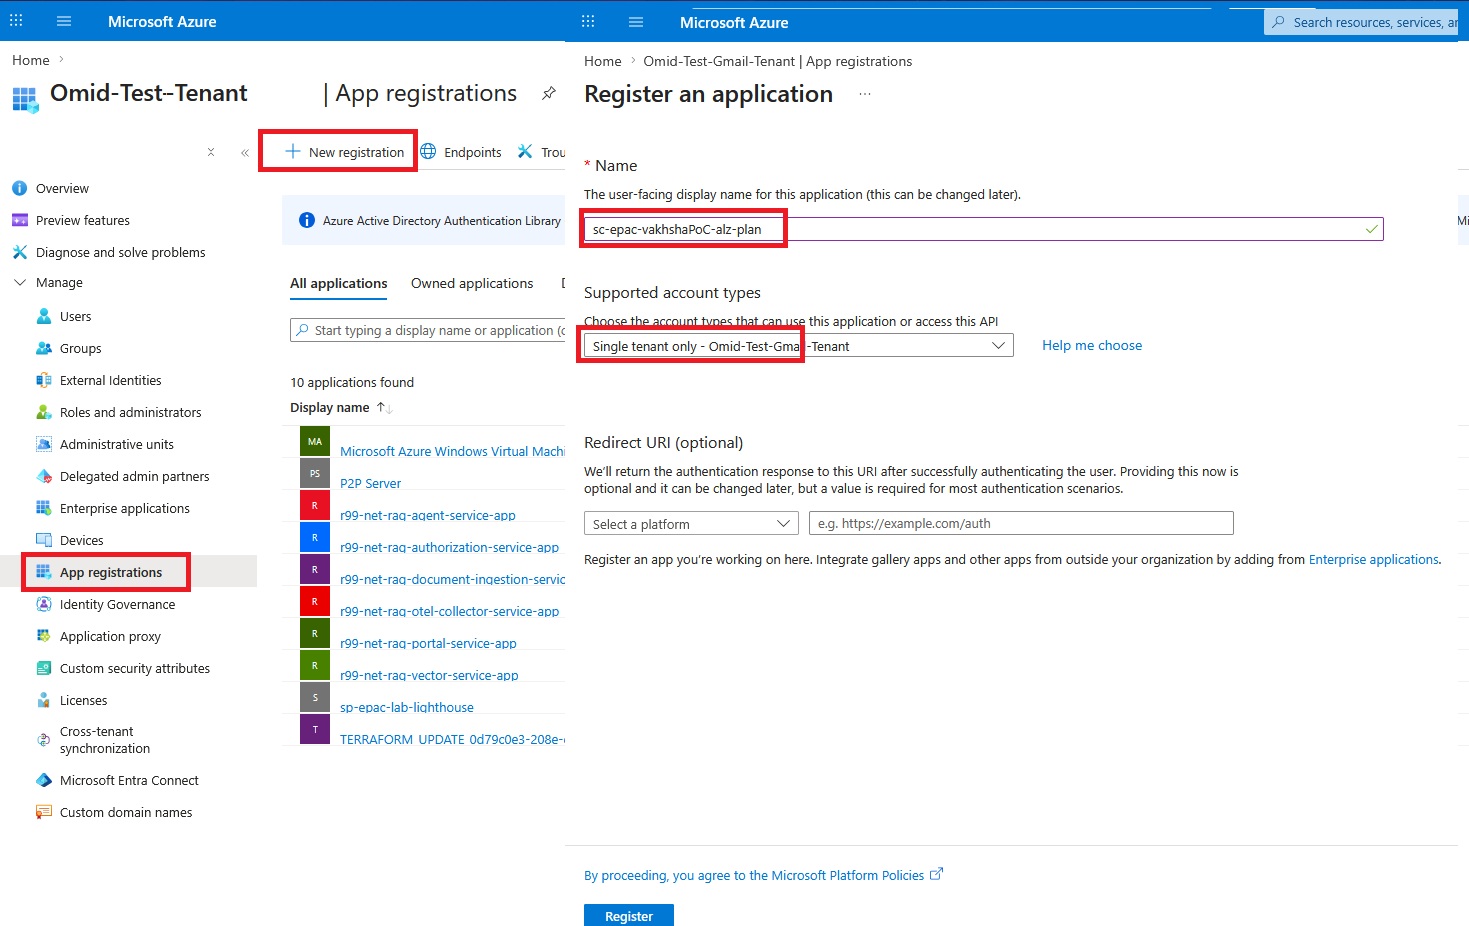
Task: Open the Azure portal hamburger menu
Action: tap(64, 21)
